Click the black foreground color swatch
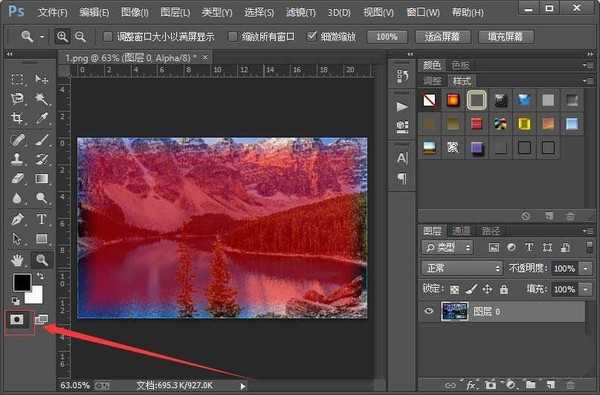The width and height of the screenshot is (600, 395). coord(22,282)
